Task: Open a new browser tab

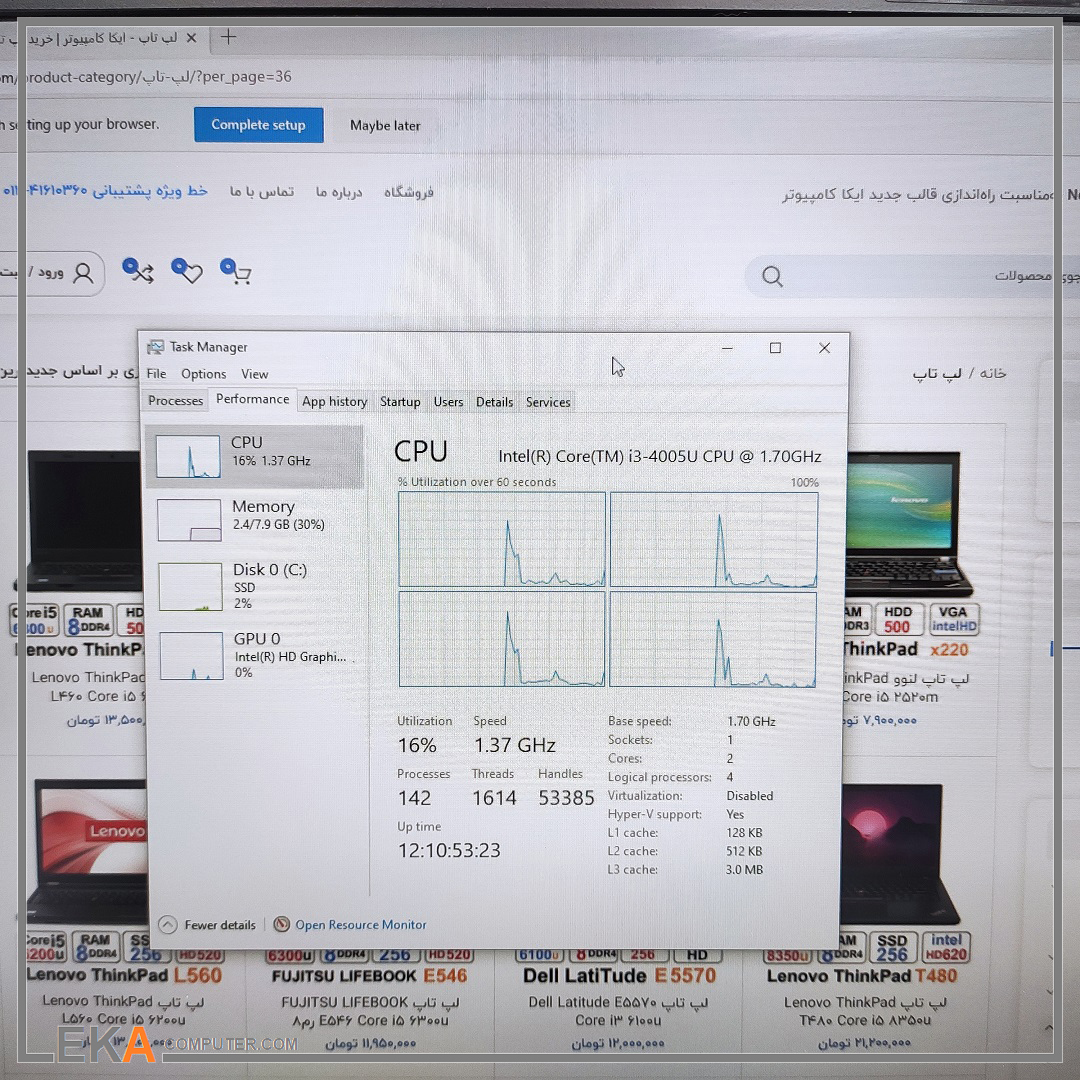Action: click(228, 37)
